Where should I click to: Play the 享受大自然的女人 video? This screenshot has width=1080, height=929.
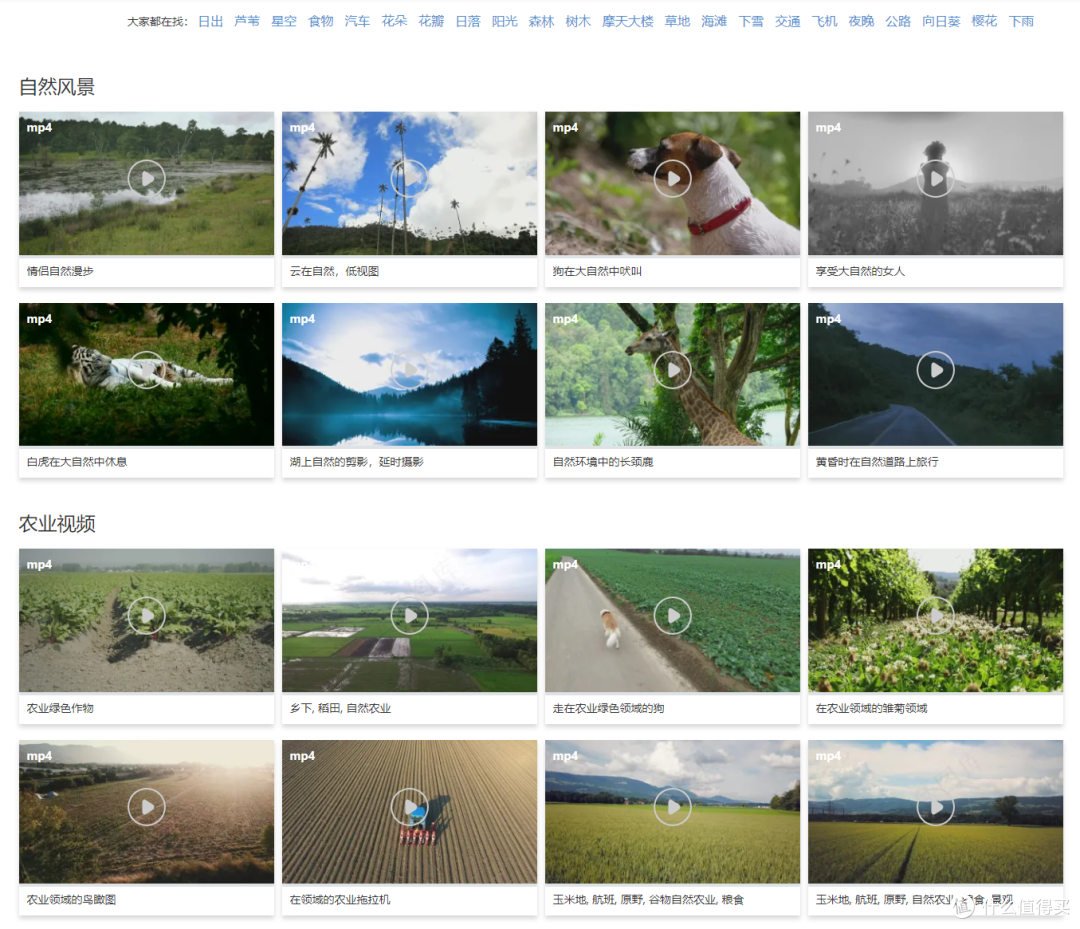936,178
